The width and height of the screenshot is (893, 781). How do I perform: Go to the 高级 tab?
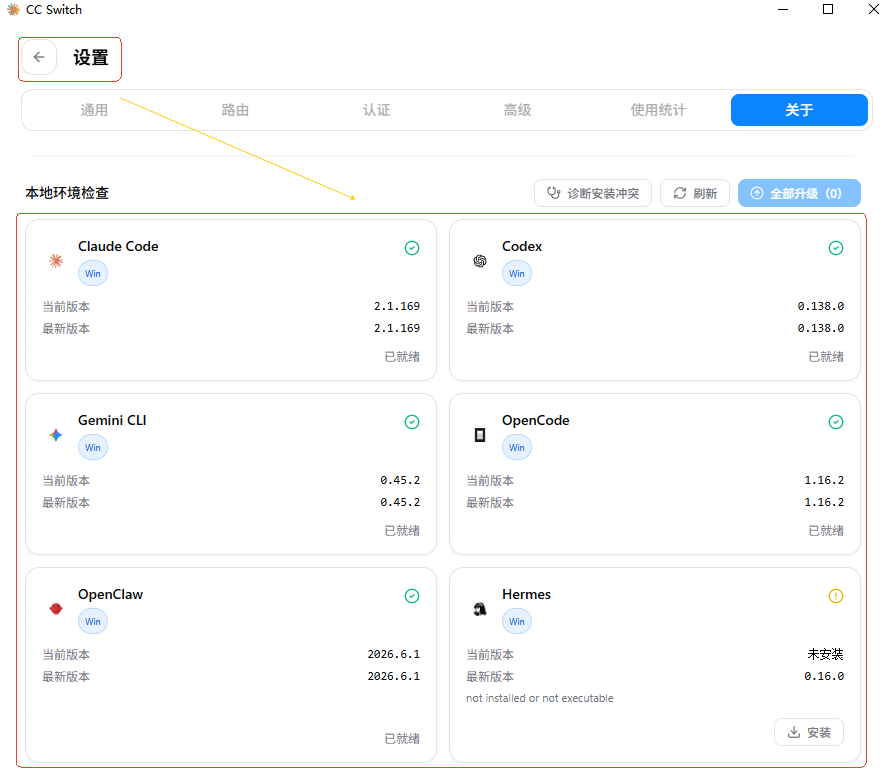(517, 110)
